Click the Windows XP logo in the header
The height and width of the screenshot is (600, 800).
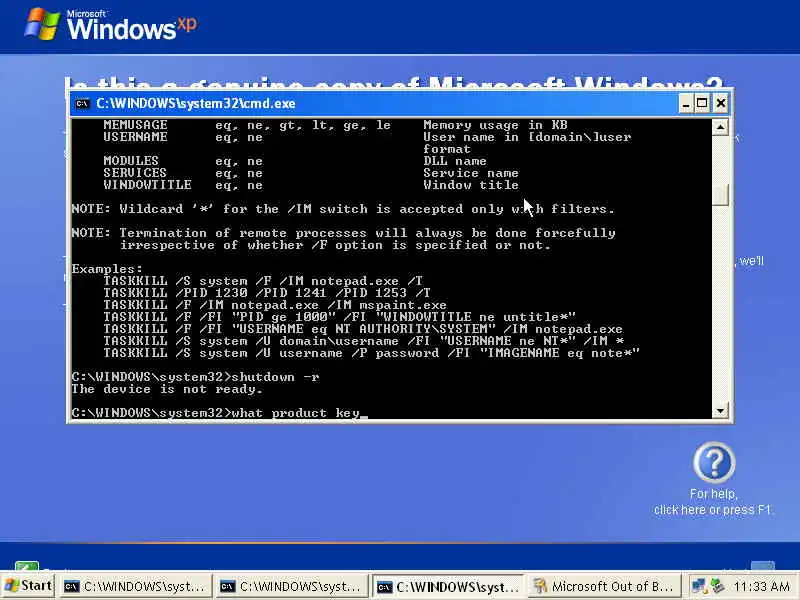pyautogui.click(x=110, y=24)
